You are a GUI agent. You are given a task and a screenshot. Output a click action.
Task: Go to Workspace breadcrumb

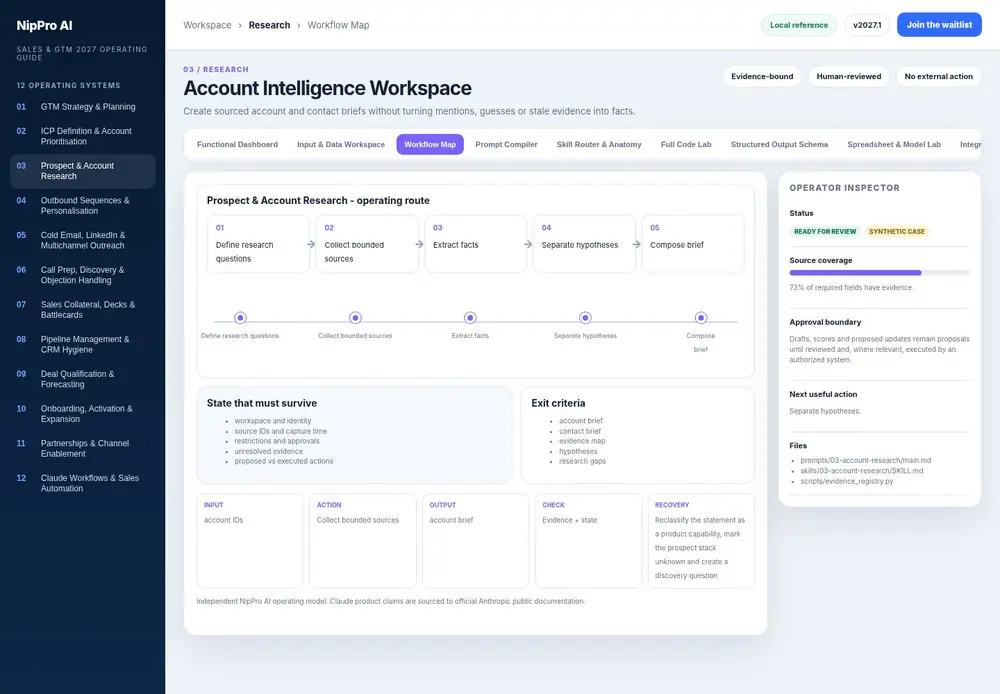(x=207, y=26)
